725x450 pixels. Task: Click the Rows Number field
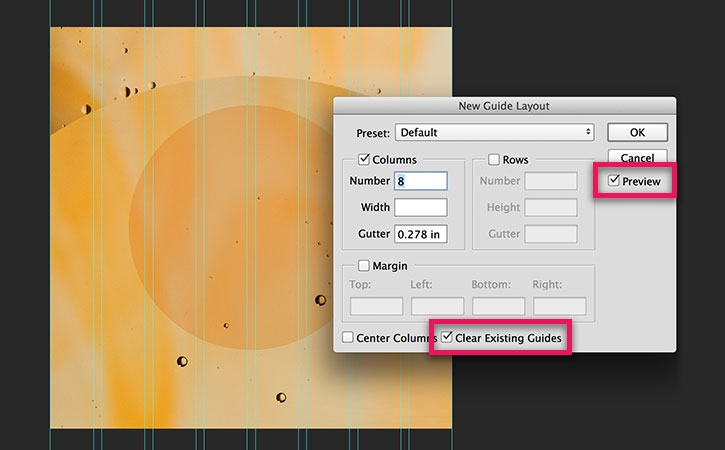click(551, 181)
